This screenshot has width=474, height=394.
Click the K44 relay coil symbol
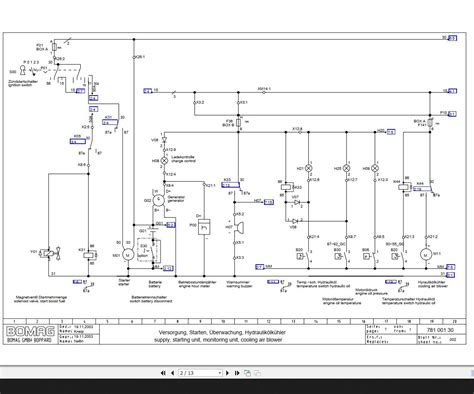tap(404, 187)
